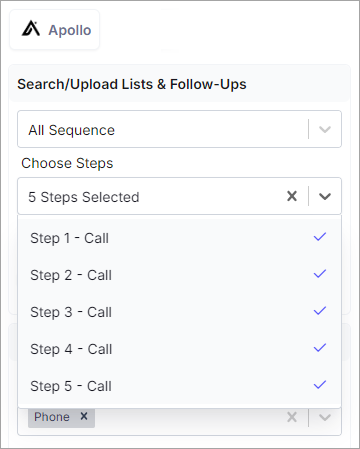
Task: Remove the Phone tag with its X icon
Action: (84, 416)
